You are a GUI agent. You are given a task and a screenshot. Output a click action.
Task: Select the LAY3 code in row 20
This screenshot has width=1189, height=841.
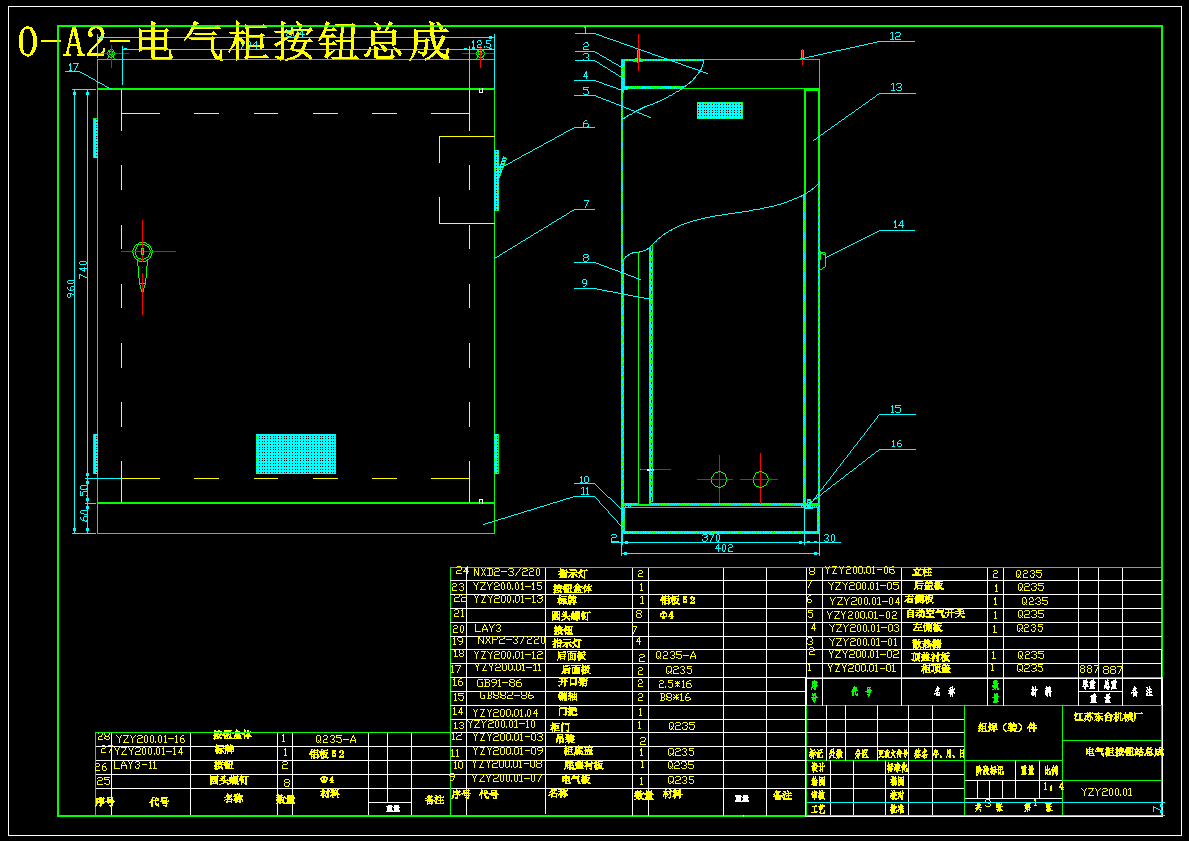click(x=488, y=629)
